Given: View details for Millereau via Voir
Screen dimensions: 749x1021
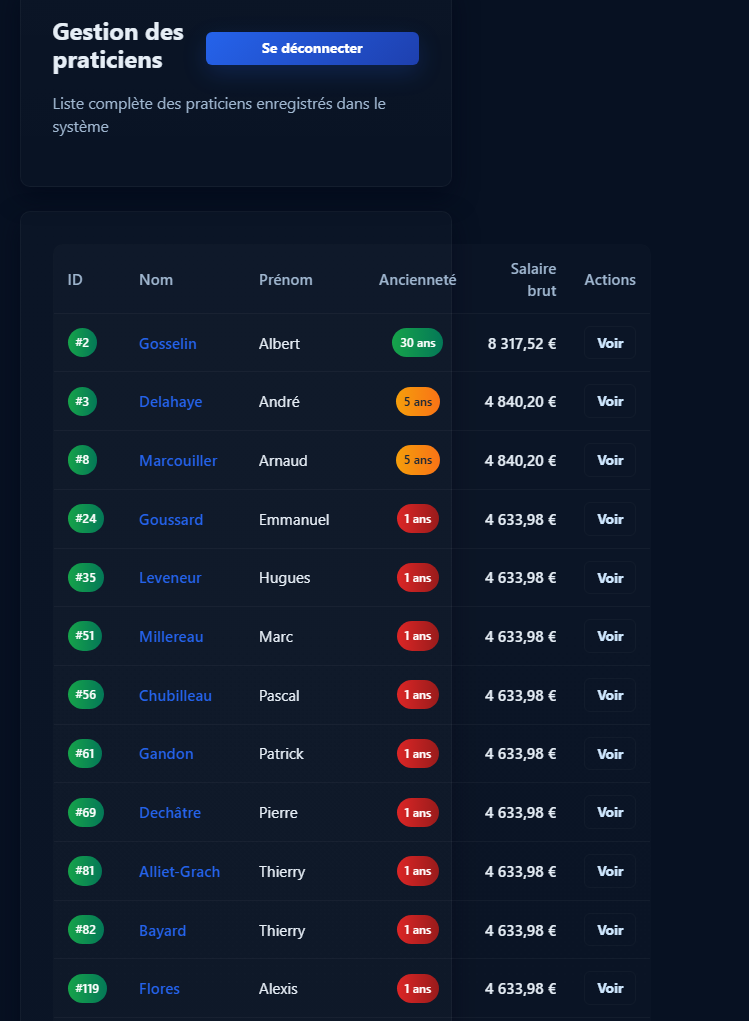Looking at the screenshot, I should point(609,636).
